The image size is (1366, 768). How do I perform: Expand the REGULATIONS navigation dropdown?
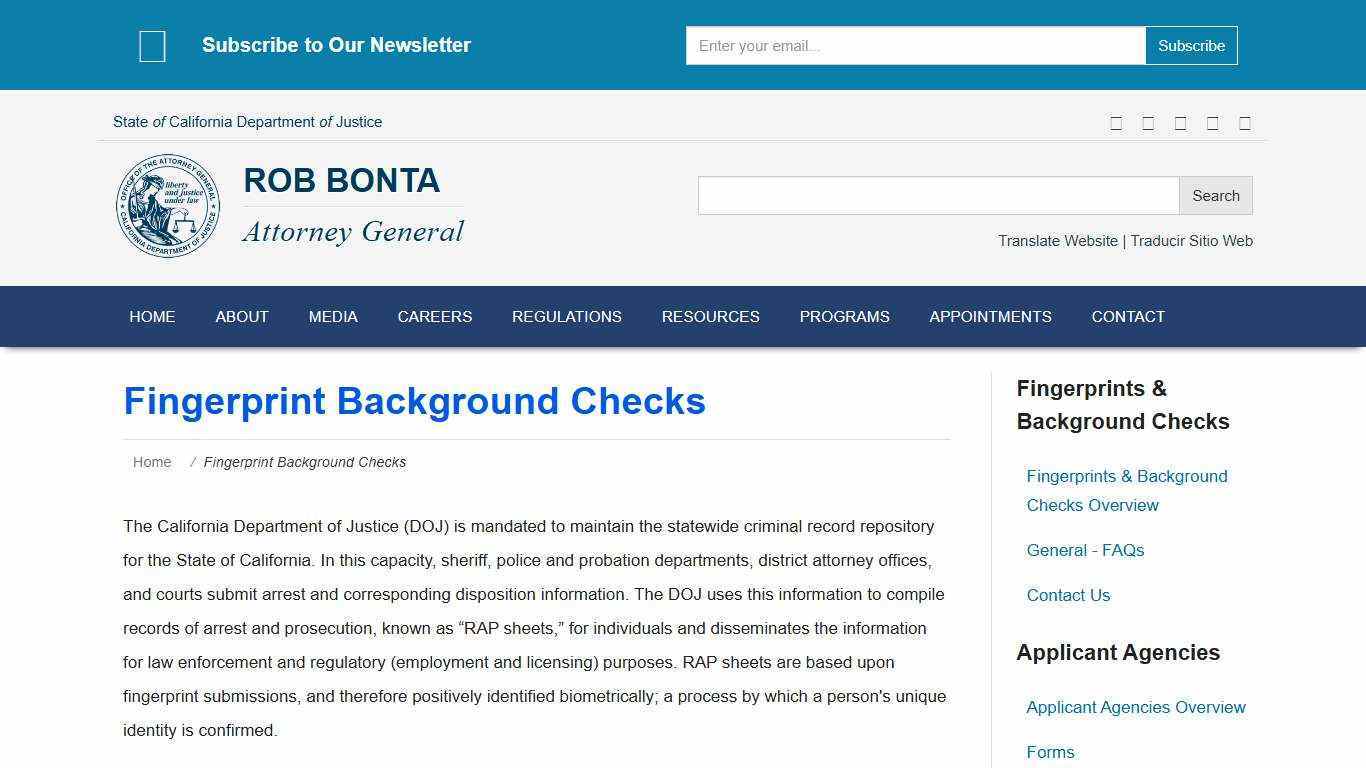567,316
